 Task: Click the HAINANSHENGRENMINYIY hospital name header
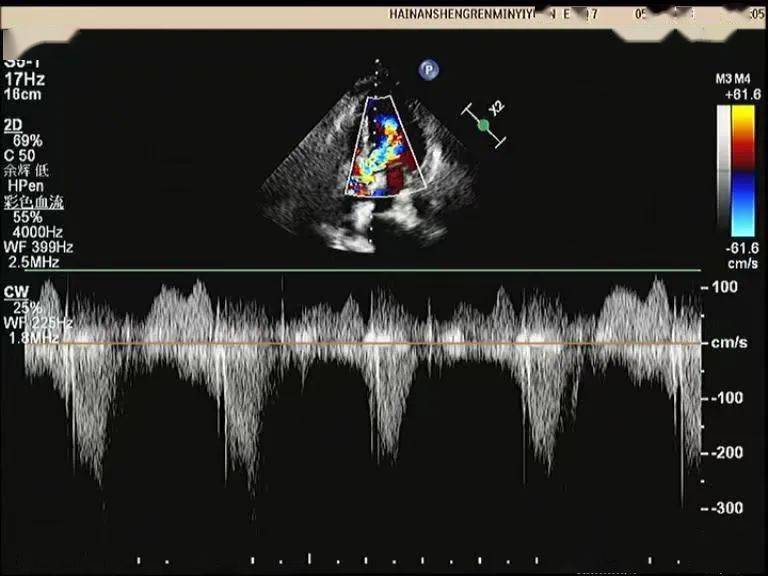(462, 14)
